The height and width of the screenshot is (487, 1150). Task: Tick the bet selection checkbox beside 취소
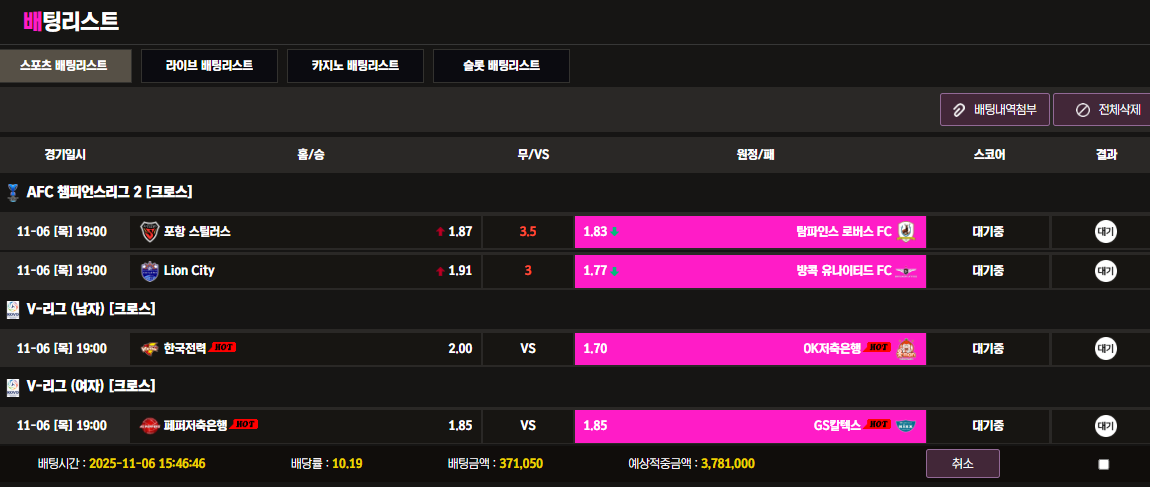click(1104, 464)
